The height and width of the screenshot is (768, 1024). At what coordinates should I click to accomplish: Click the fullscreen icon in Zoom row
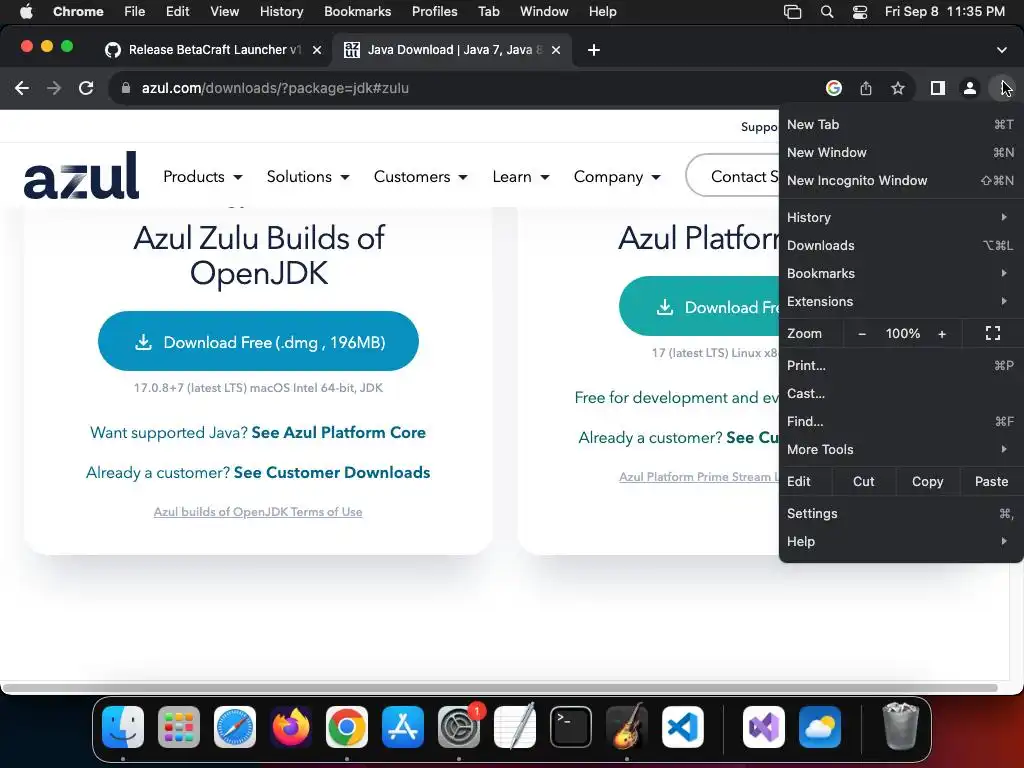pos(993,333)
